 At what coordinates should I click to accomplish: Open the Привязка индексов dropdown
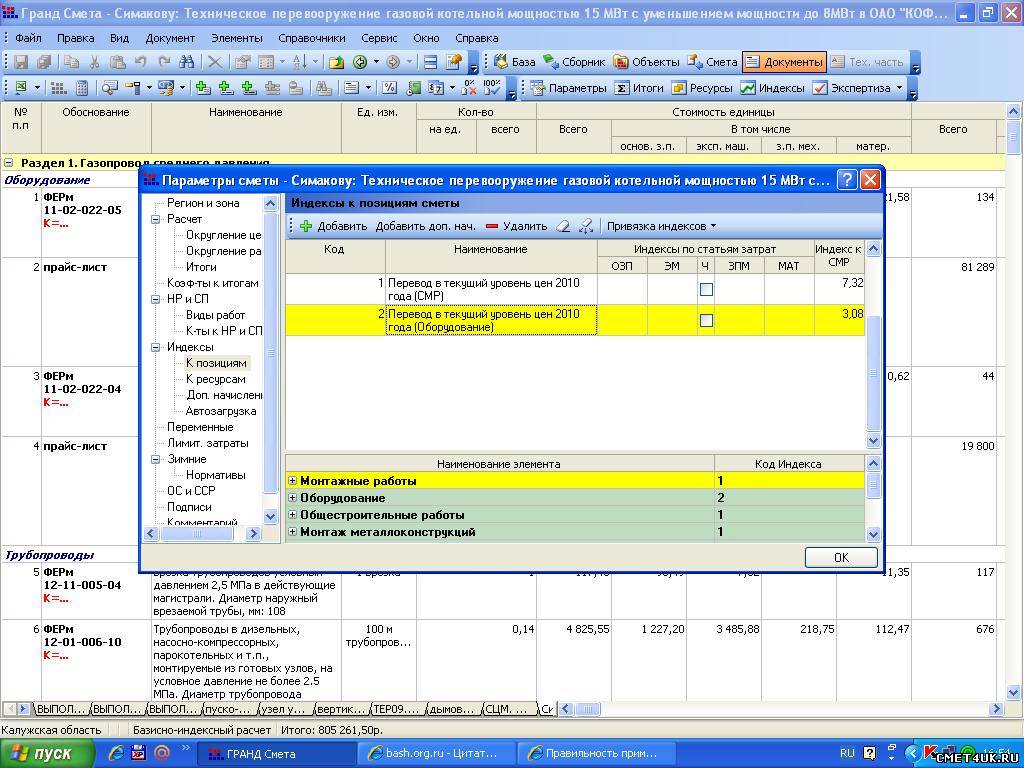tap(661, 226)
